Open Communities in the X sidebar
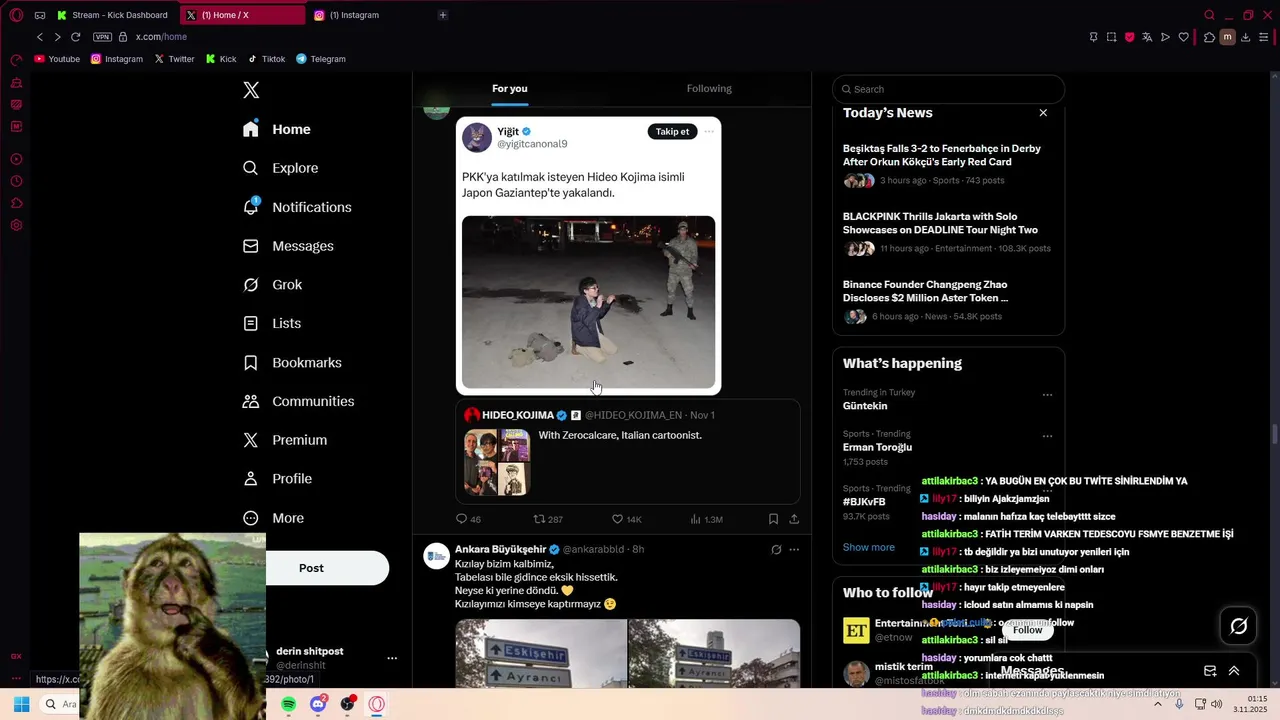 pyautogui.click(x=298, y=401)
